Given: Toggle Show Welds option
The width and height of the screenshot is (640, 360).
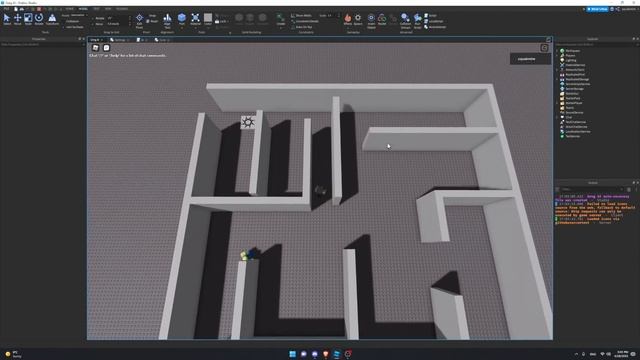Looking at the screenshot, I should click(x=302, y=16).
